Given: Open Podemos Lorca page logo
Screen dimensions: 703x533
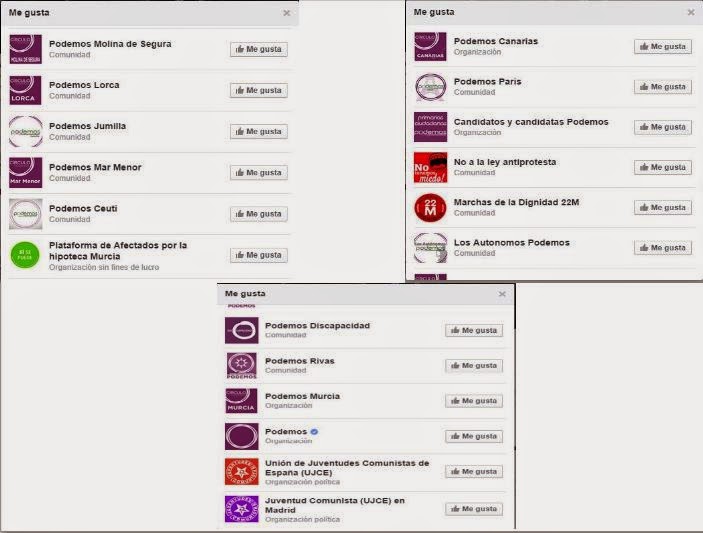Looking at the screenshot, I should coord(26,90).
